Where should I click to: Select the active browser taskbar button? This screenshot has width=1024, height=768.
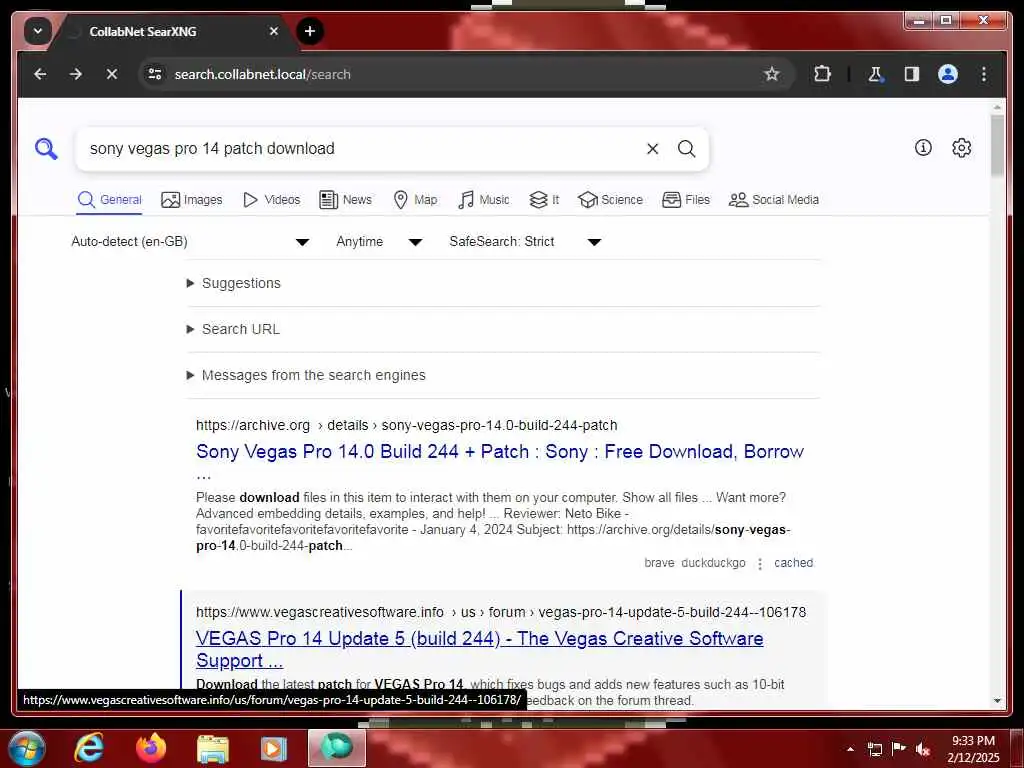tap(337, 748)
